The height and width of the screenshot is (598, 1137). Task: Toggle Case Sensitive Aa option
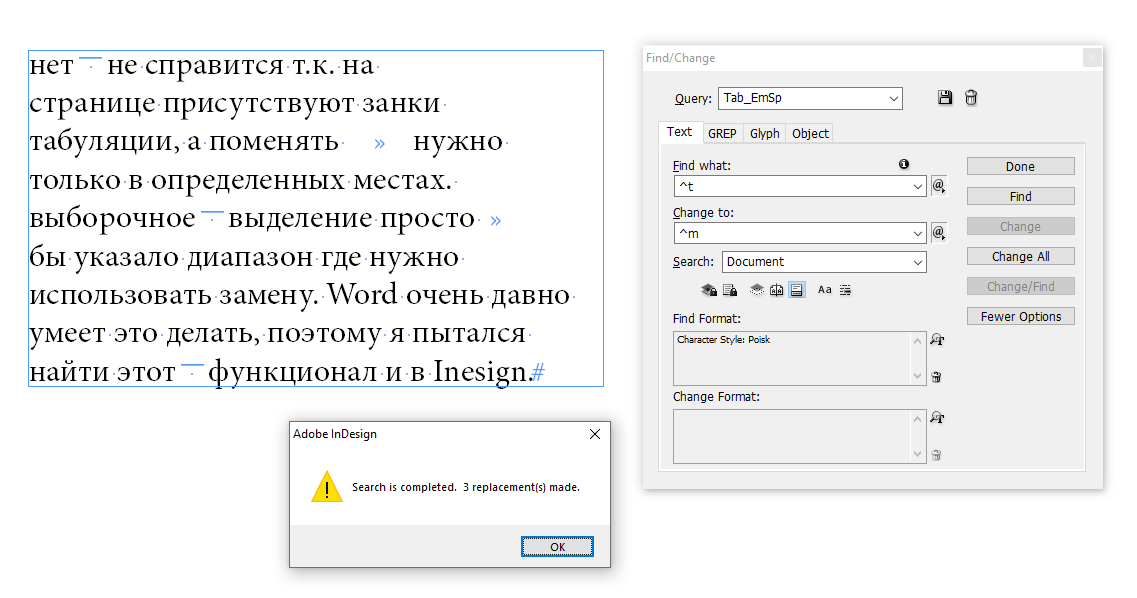[x=824, y=290]
